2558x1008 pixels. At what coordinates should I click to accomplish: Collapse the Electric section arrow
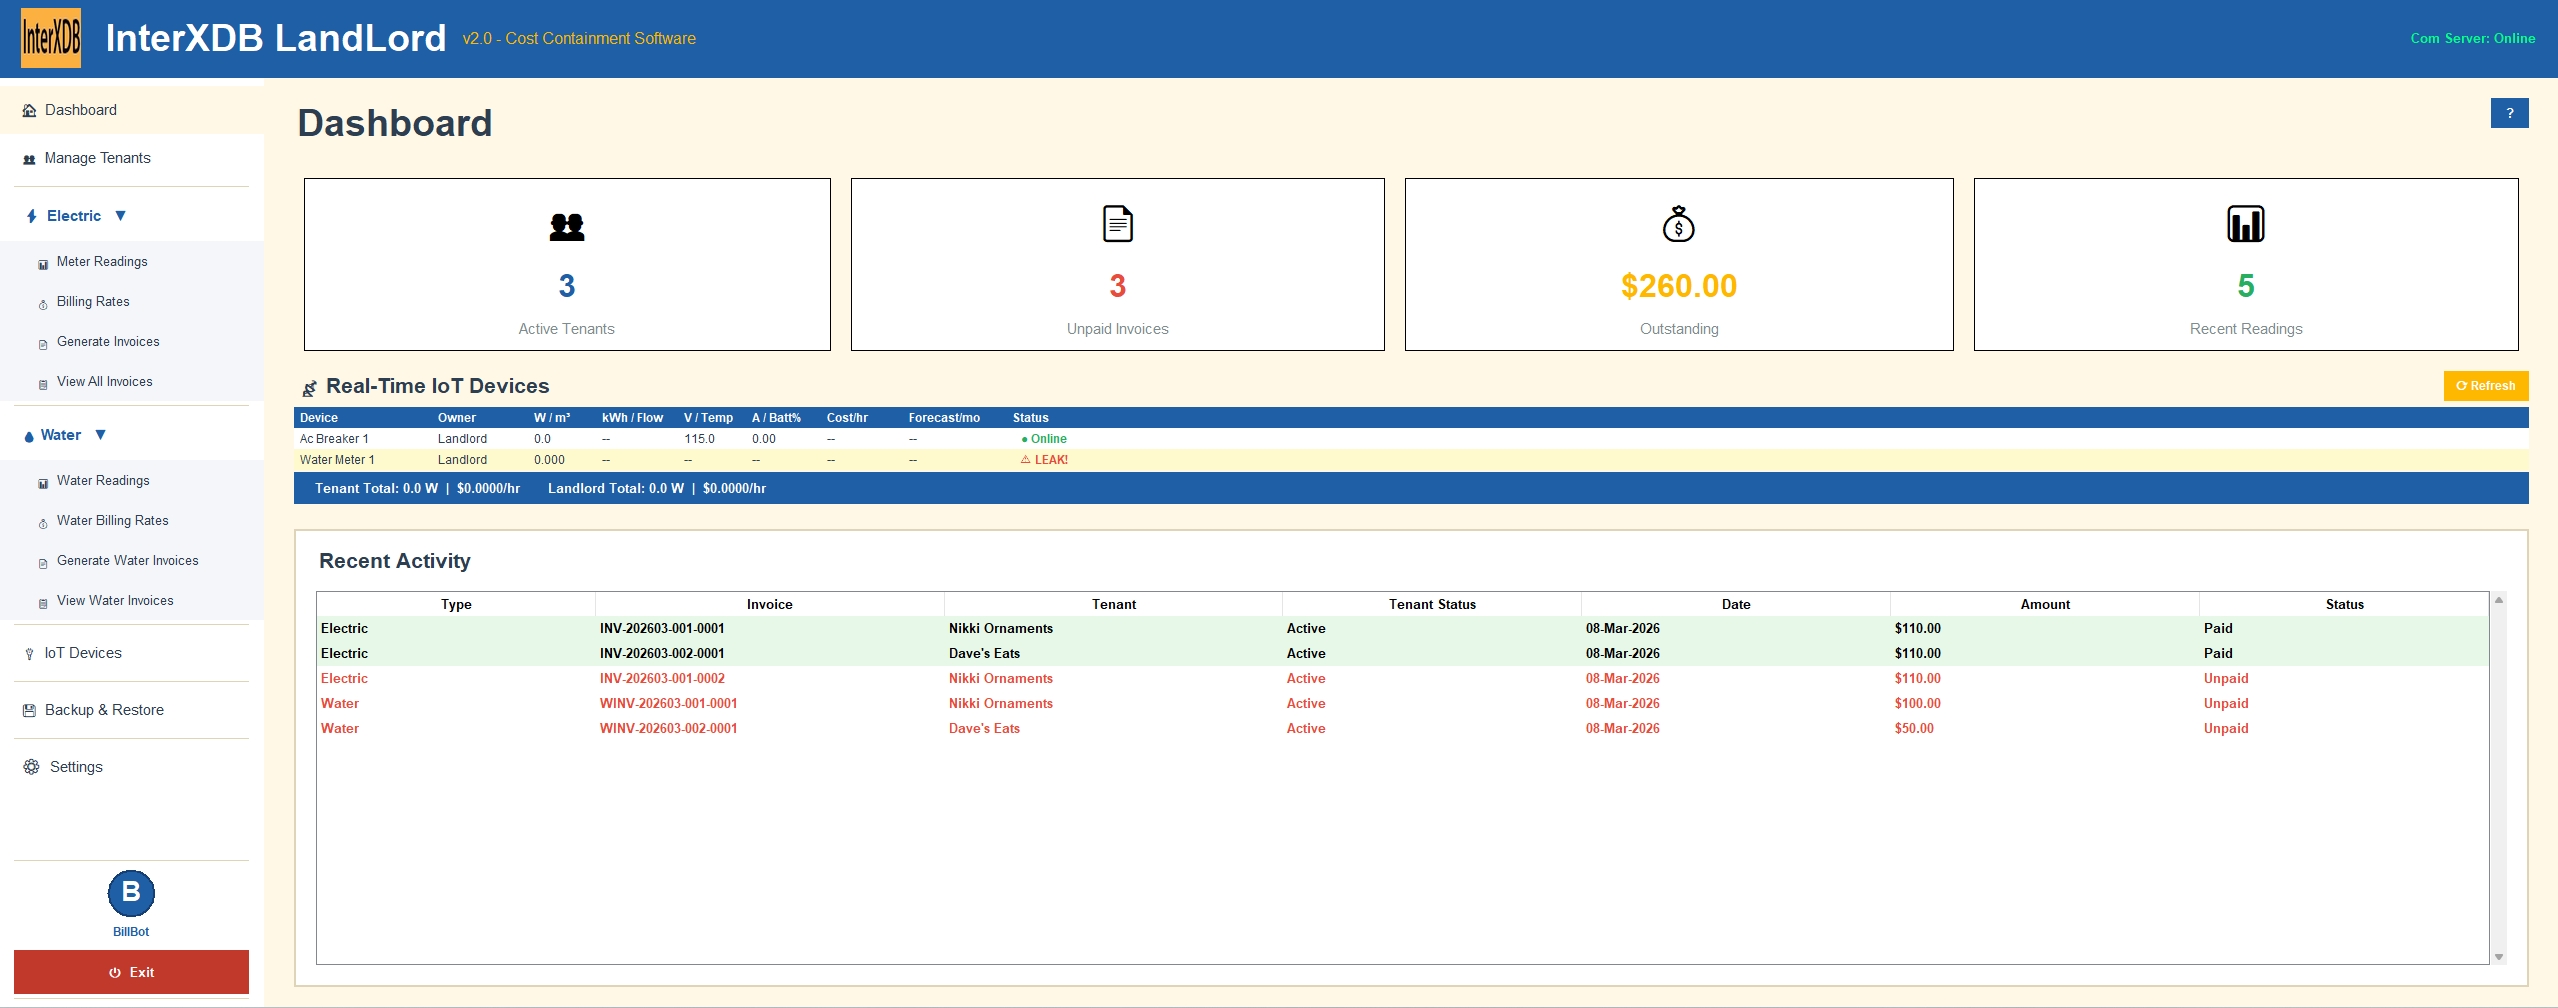point(121,216)
